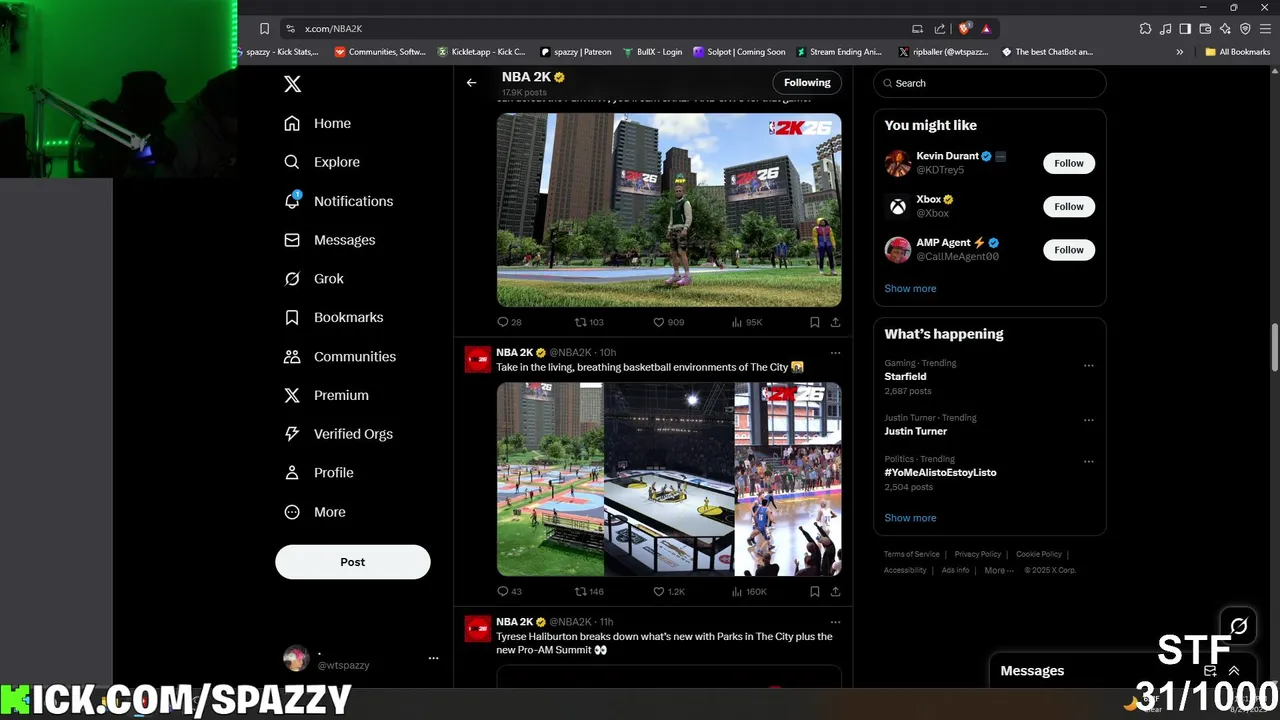
Task: Click the share icon in address bar
Action: (x=940, y=28)
